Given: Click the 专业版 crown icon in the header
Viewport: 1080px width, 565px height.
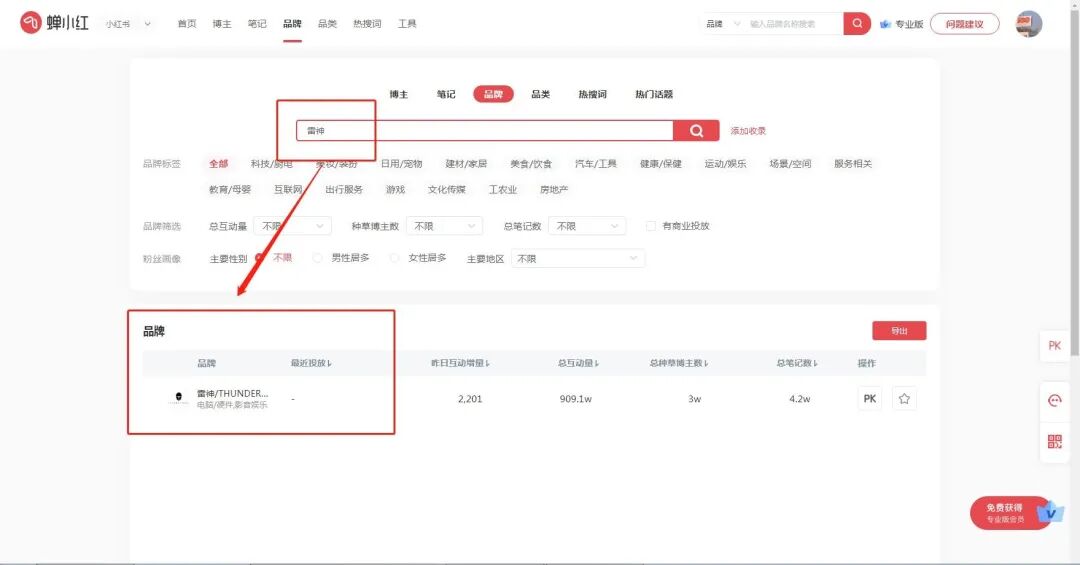Looking at the screenshot, I should pos(885,24).
